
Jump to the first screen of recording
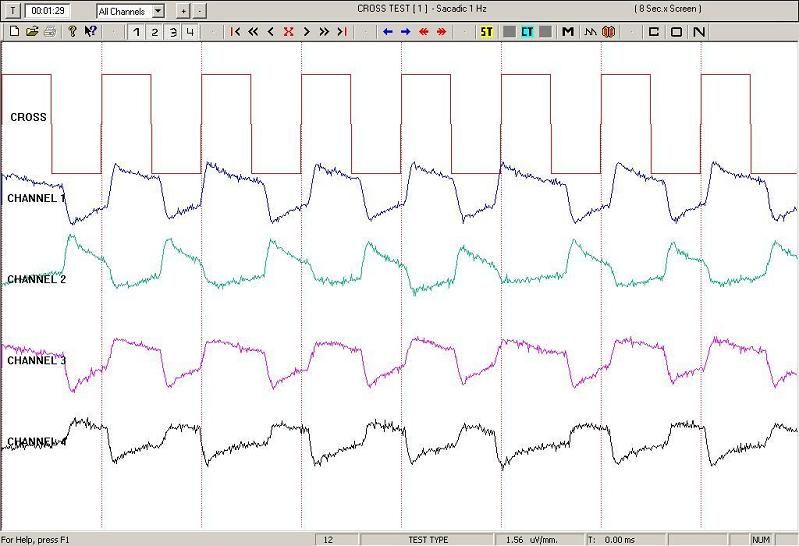click(x=235, y=32)
